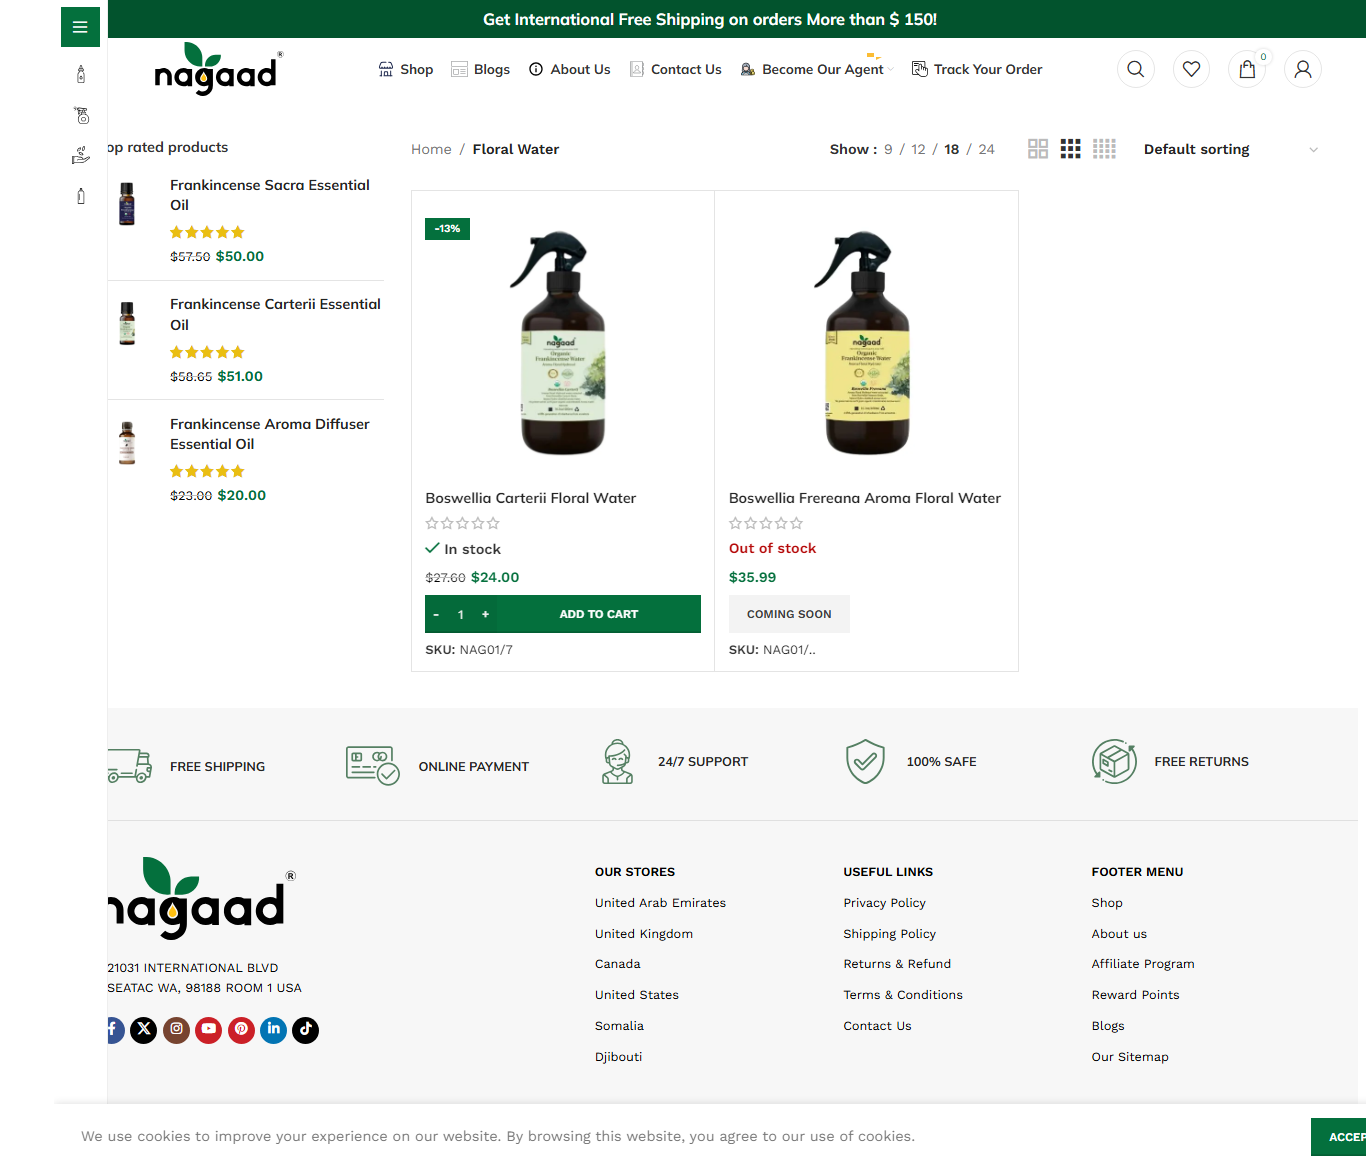
Task: Open Nagaad TikTok icon
Action: [306, 1030]
